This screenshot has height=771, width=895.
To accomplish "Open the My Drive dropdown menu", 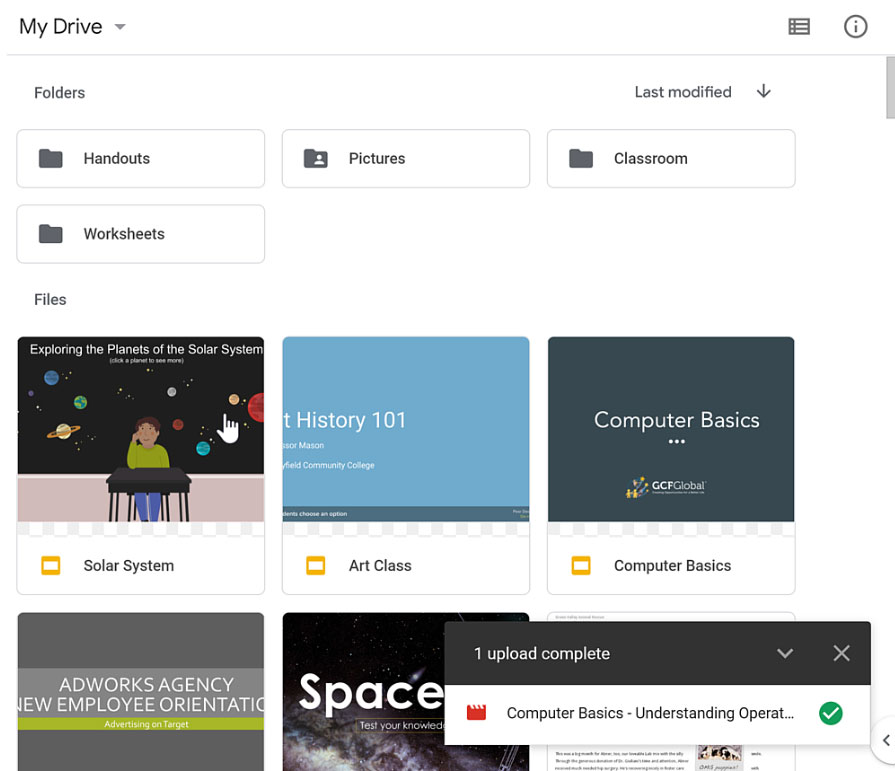I will (120, 27).
